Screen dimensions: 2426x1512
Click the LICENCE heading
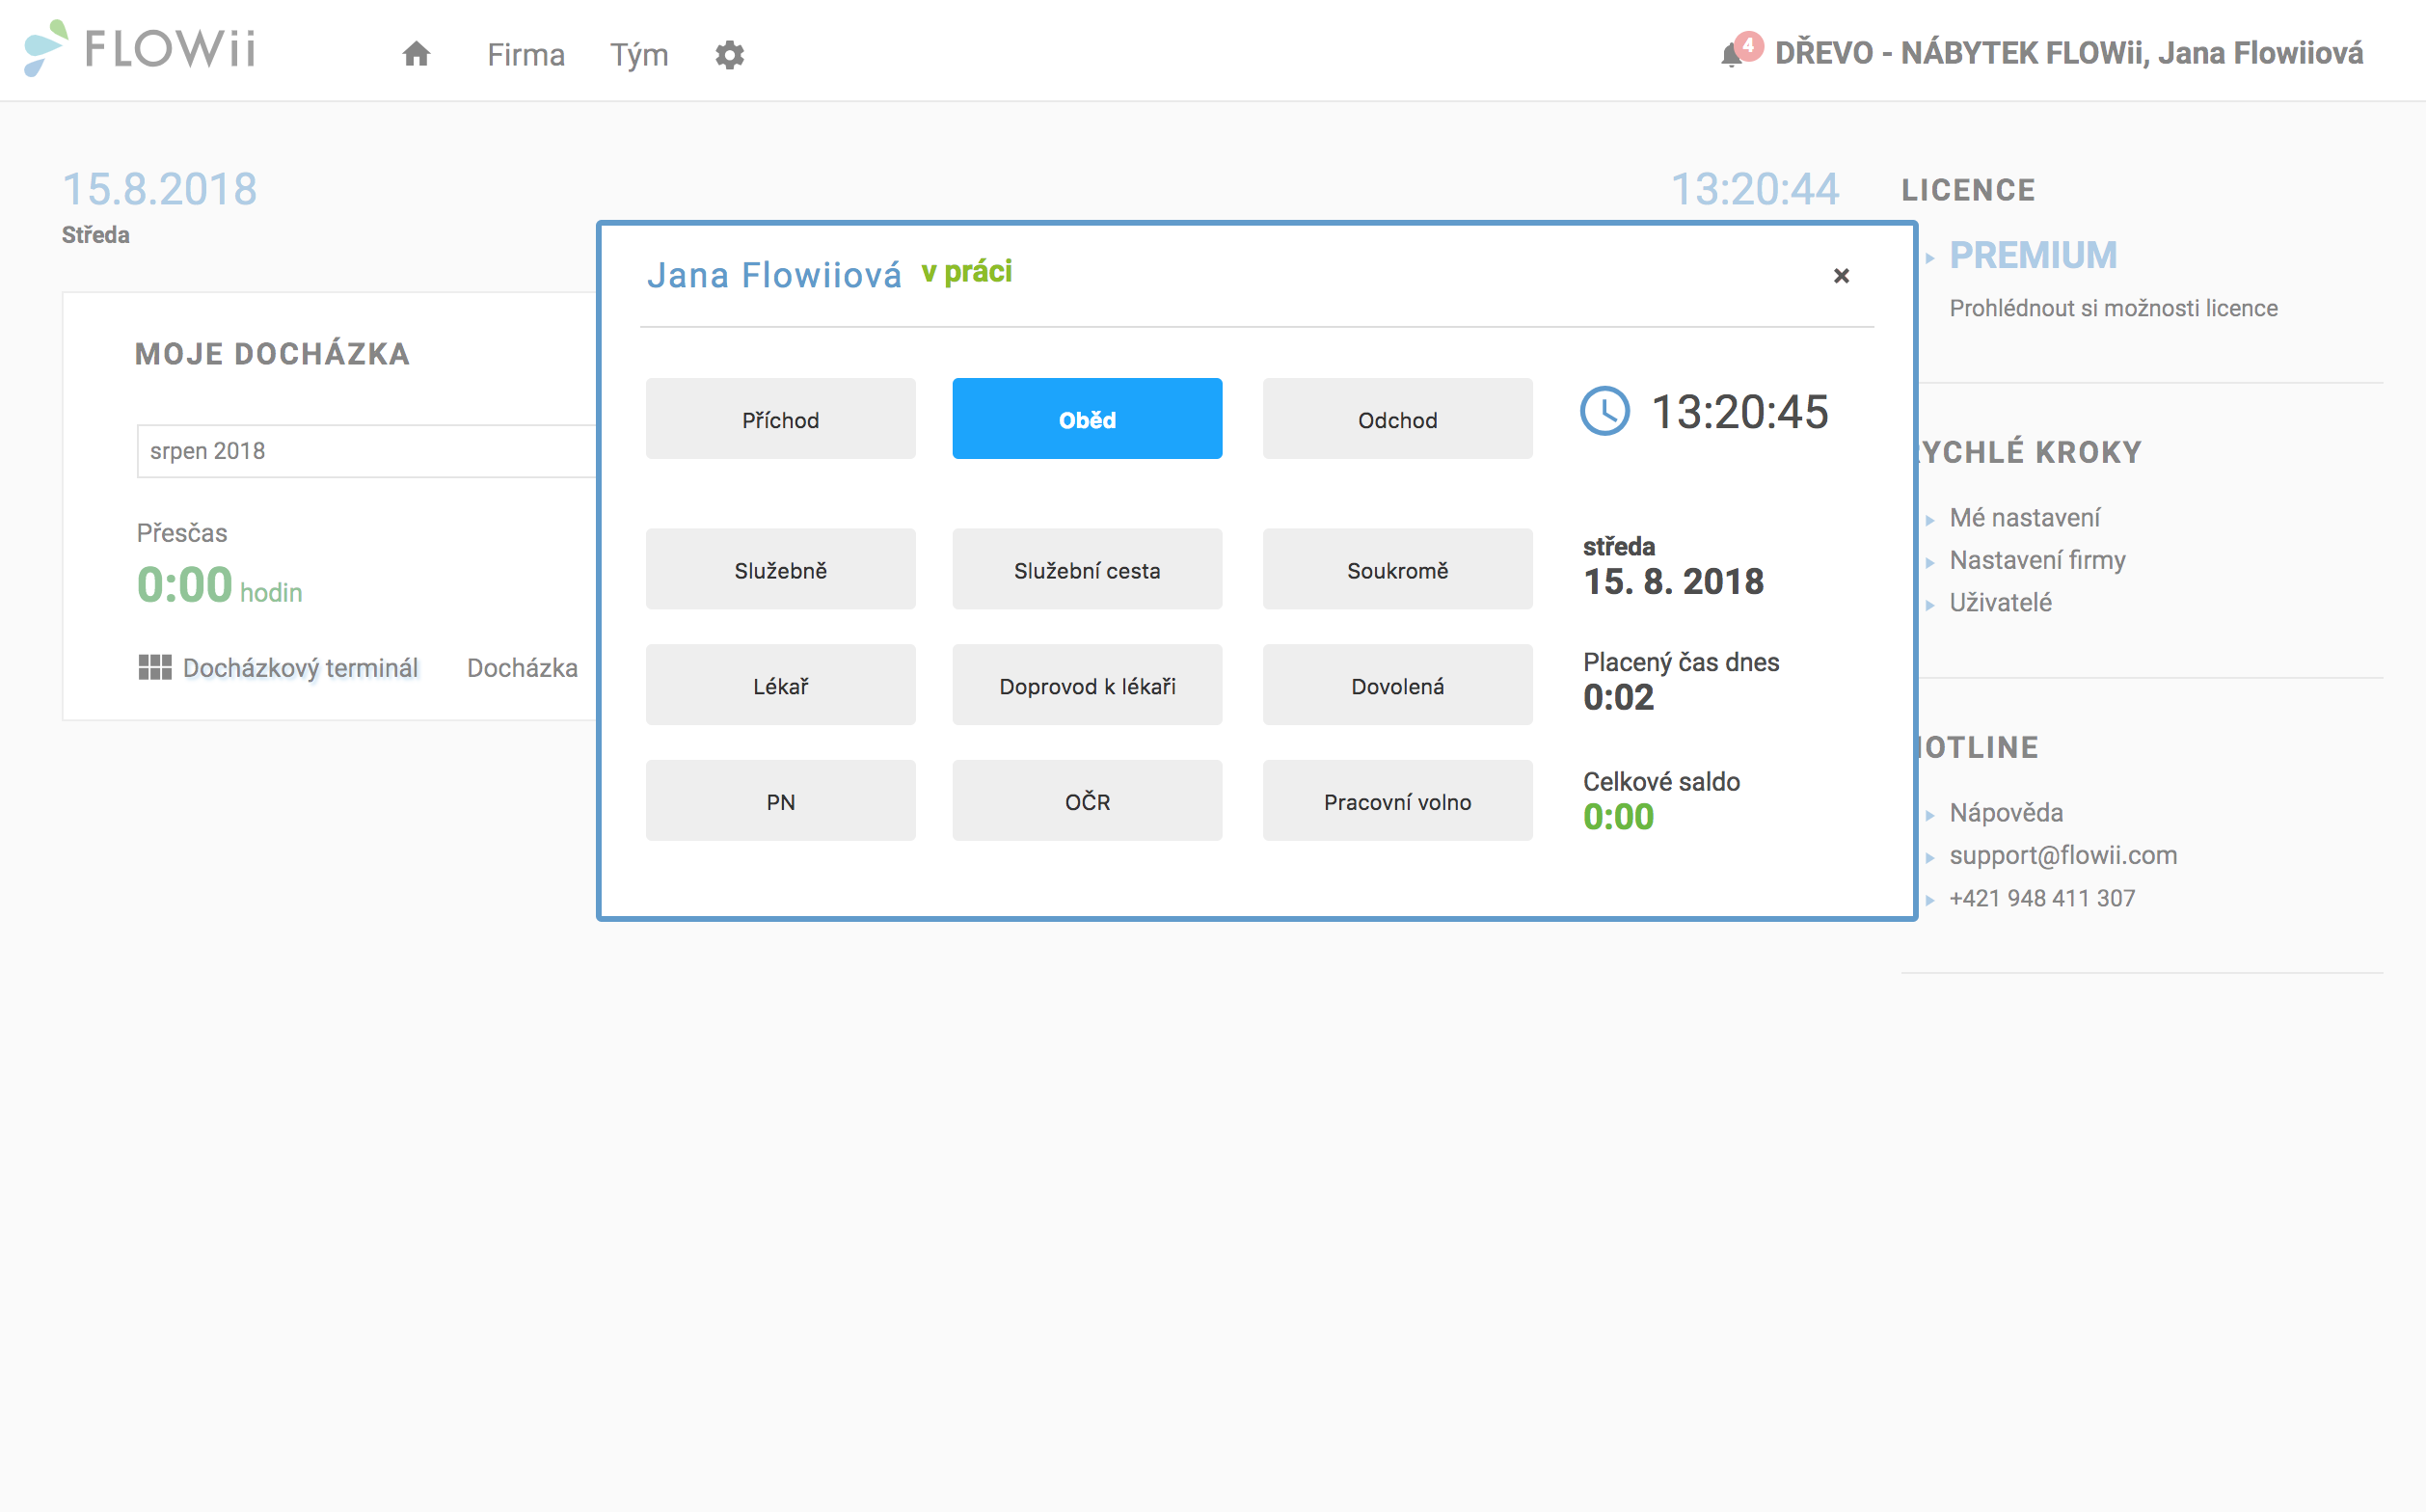pos(1968,190)
